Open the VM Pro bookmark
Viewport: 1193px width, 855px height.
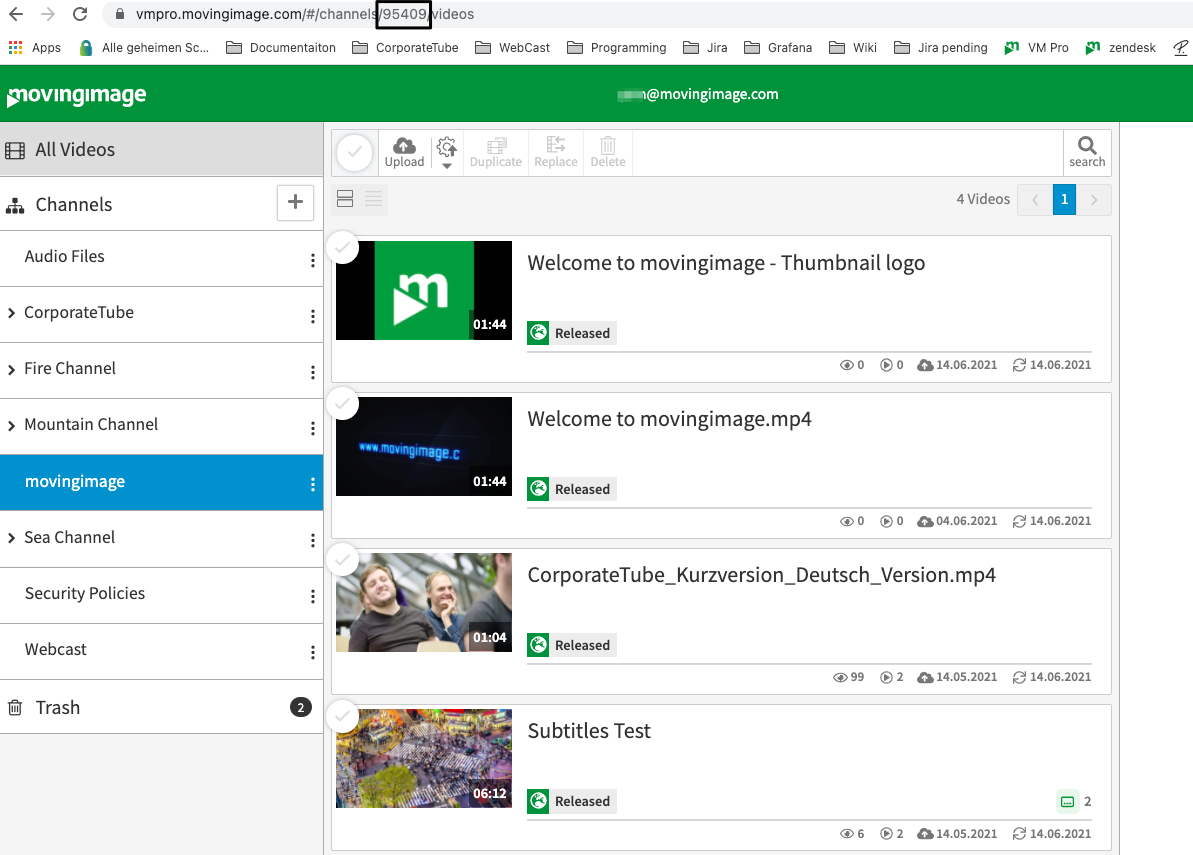tap(1036, 47)
